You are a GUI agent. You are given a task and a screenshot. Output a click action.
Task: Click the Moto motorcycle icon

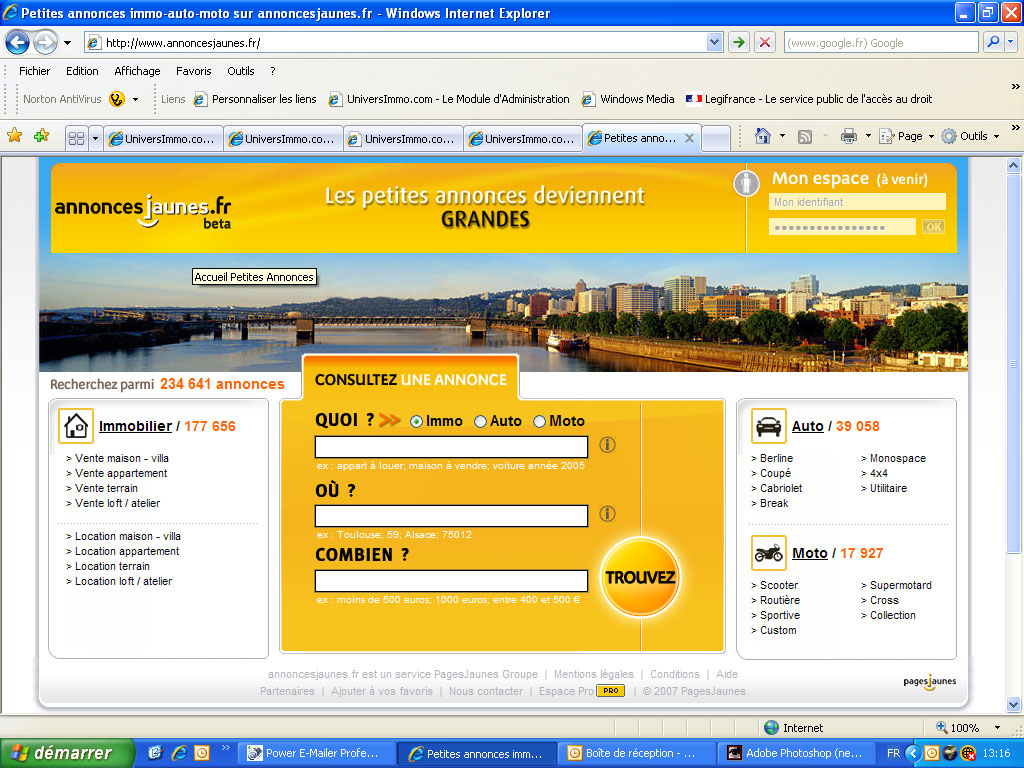pyautogui.click(x=768, y=553)
